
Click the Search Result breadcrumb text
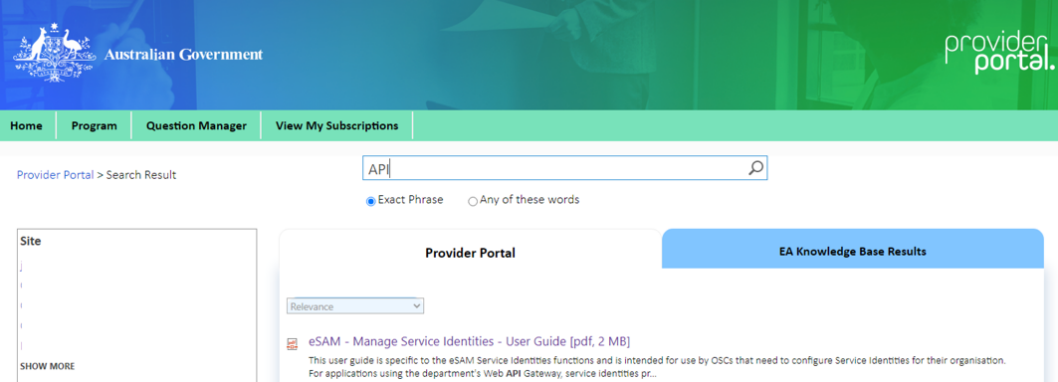[x=141, y=175]
